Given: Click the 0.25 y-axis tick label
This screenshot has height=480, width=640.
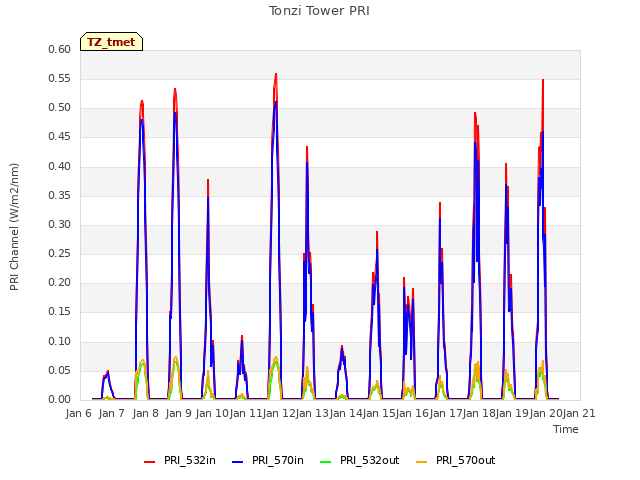Looking at the screenshot, I should click(60, 253).
